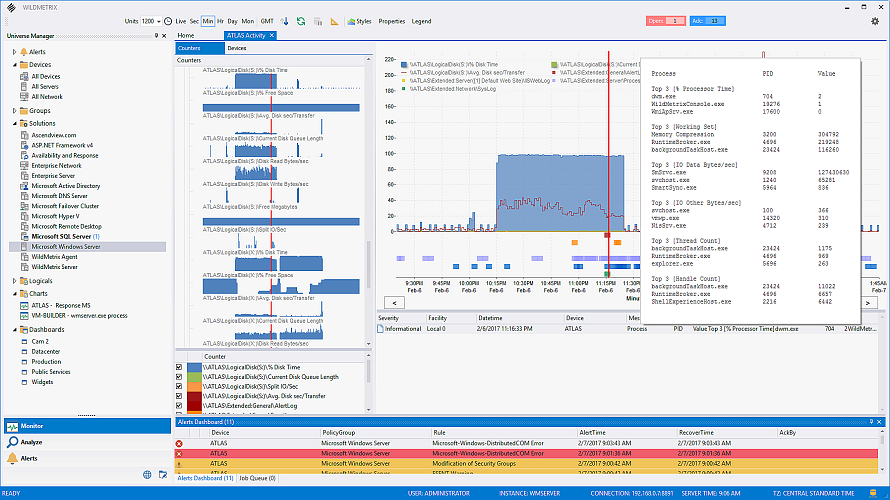Toggle the Split IO/Sec counter checkbox

coord(179,386)
